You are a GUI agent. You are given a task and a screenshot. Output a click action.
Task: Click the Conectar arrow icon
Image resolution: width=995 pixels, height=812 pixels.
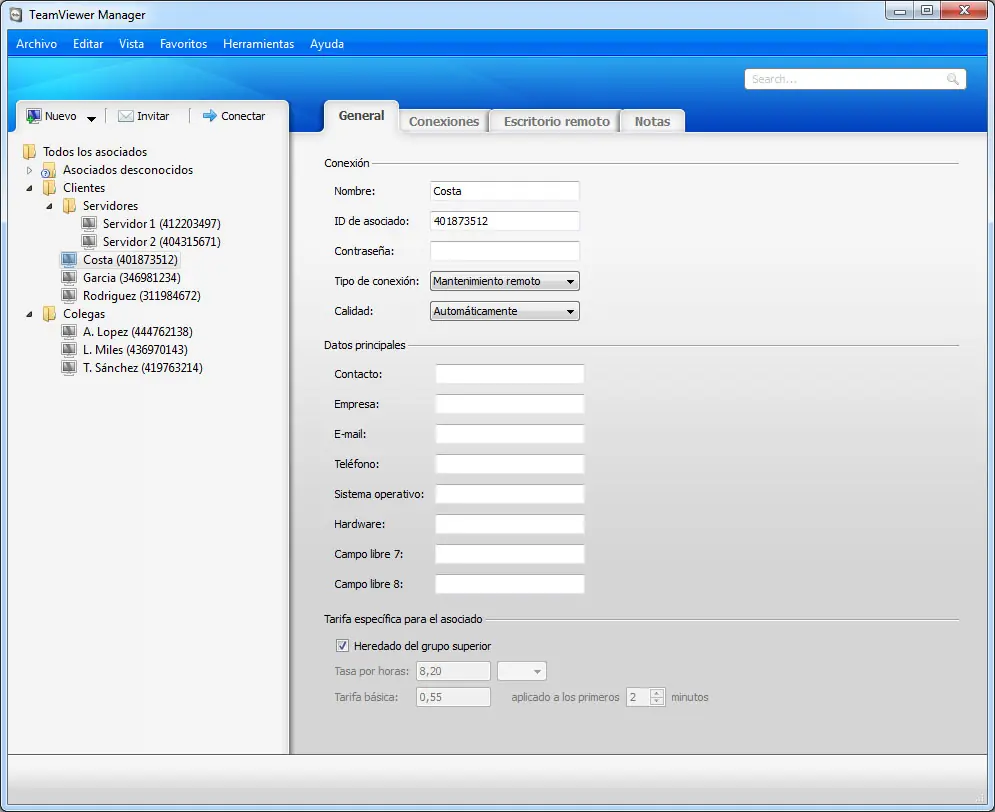point(209,115)
